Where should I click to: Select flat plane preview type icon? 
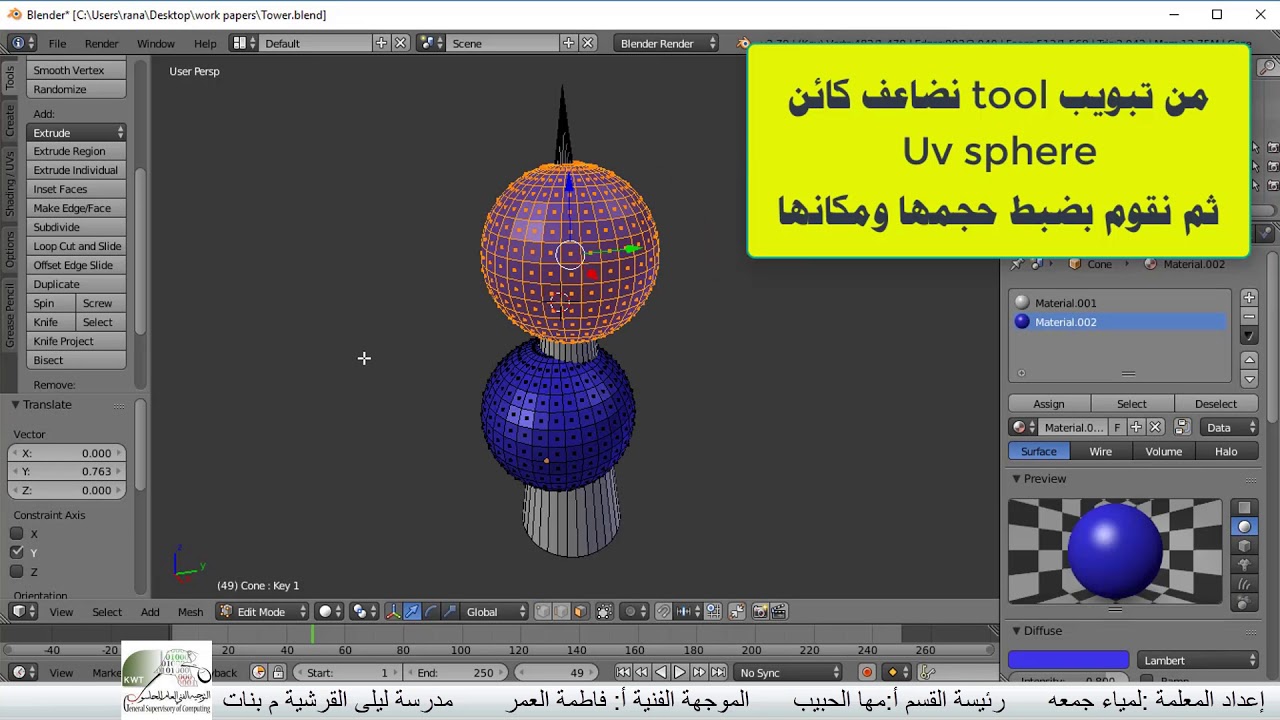click(x=1244, y=508)
